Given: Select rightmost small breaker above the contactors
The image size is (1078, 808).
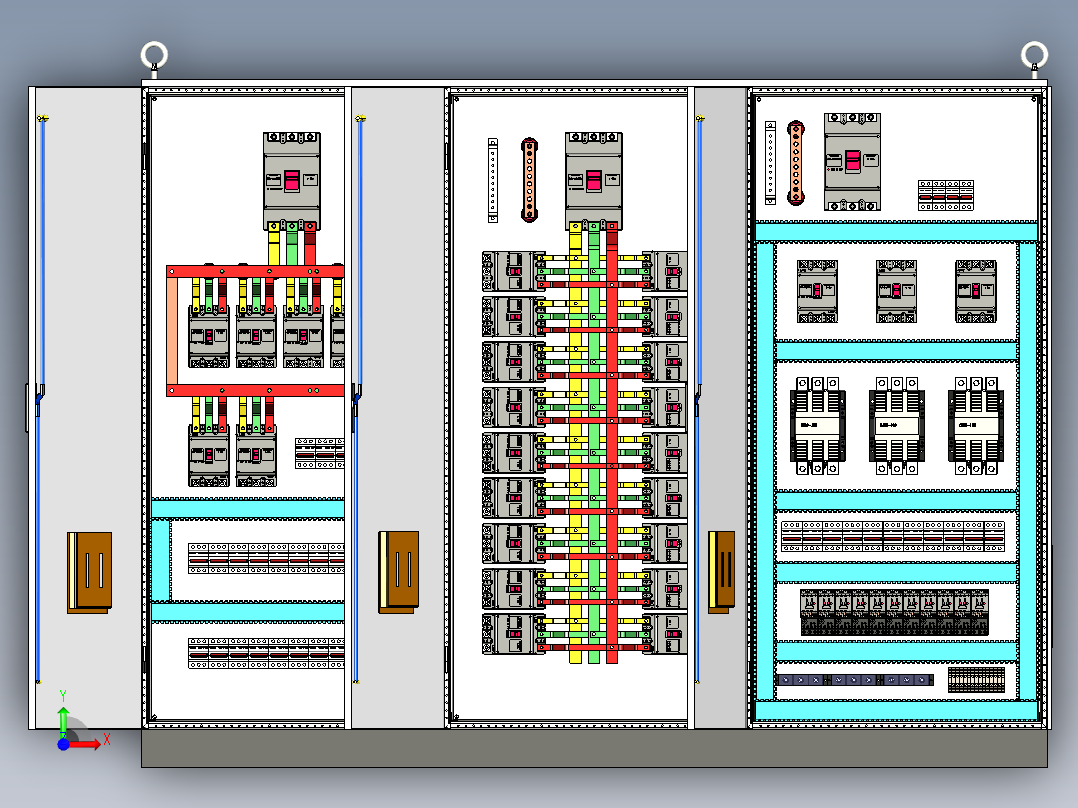Looking at the screenshot, I should pyautogui.click(x=976, y=292).
